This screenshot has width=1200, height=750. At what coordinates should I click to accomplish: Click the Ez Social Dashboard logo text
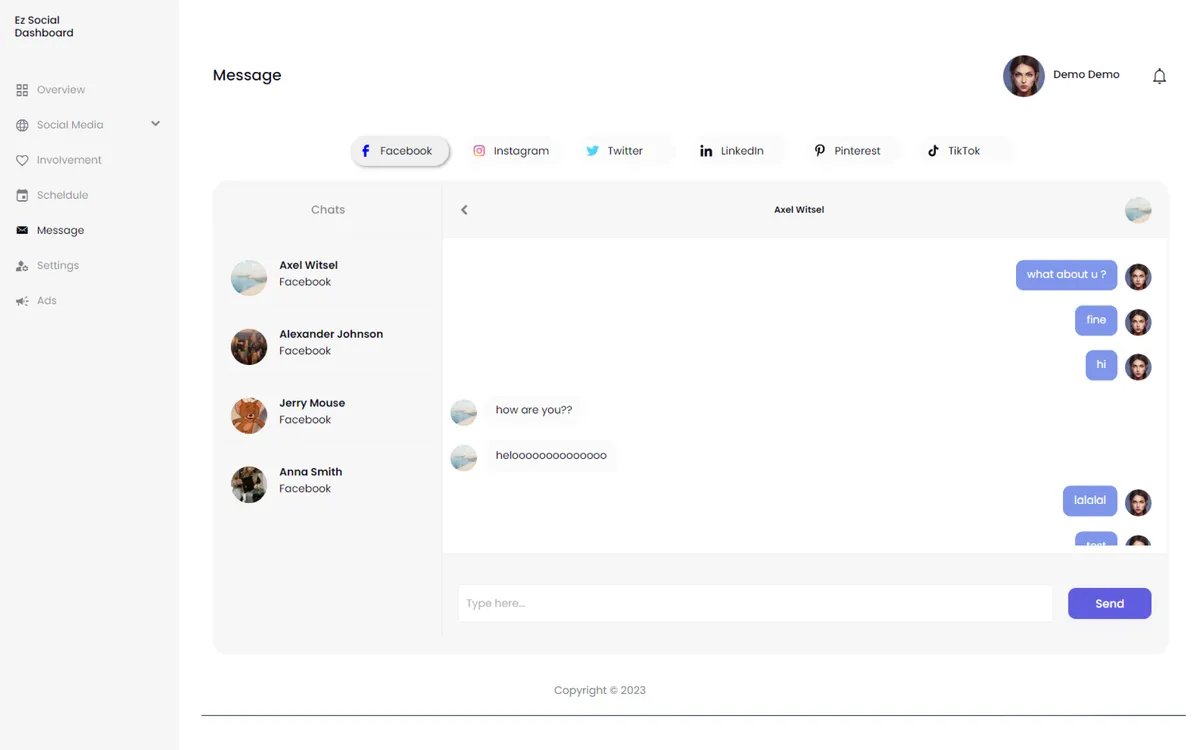[x=44, y=27]
